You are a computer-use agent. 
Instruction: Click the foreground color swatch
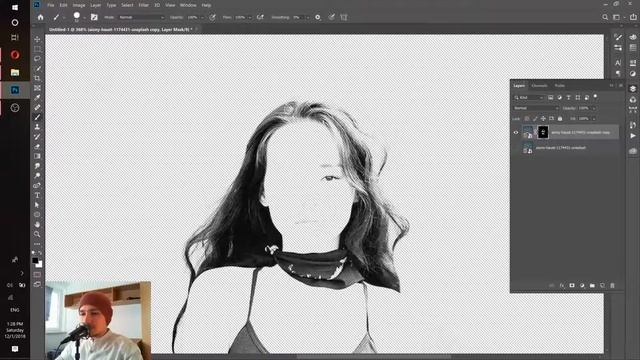coord(35,260)
